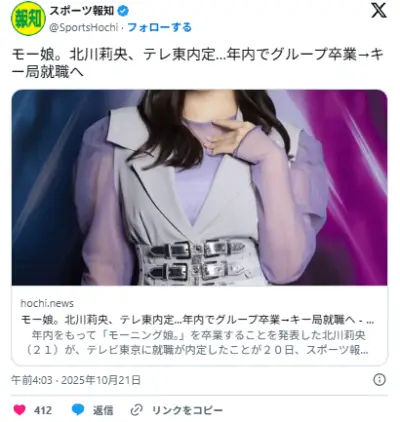Viewport: 400px width, 422px height.
Task: Click the post text about 北川莉央
Action: point(197,63)
